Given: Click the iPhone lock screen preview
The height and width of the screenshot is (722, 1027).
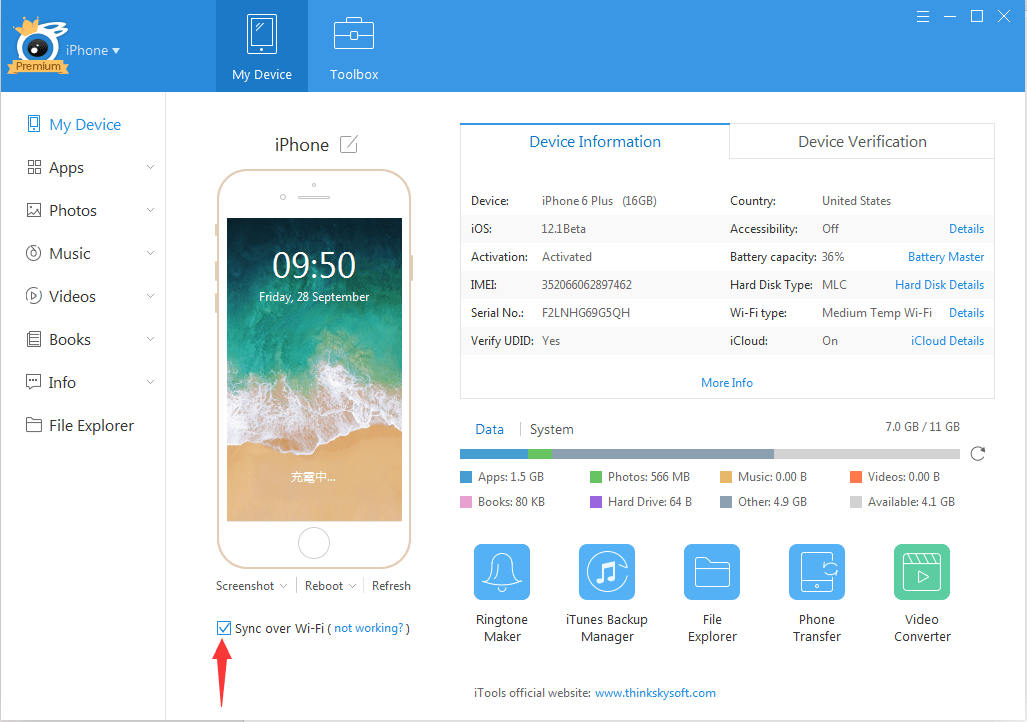Looking at the screenshot, I should [314, 369].
